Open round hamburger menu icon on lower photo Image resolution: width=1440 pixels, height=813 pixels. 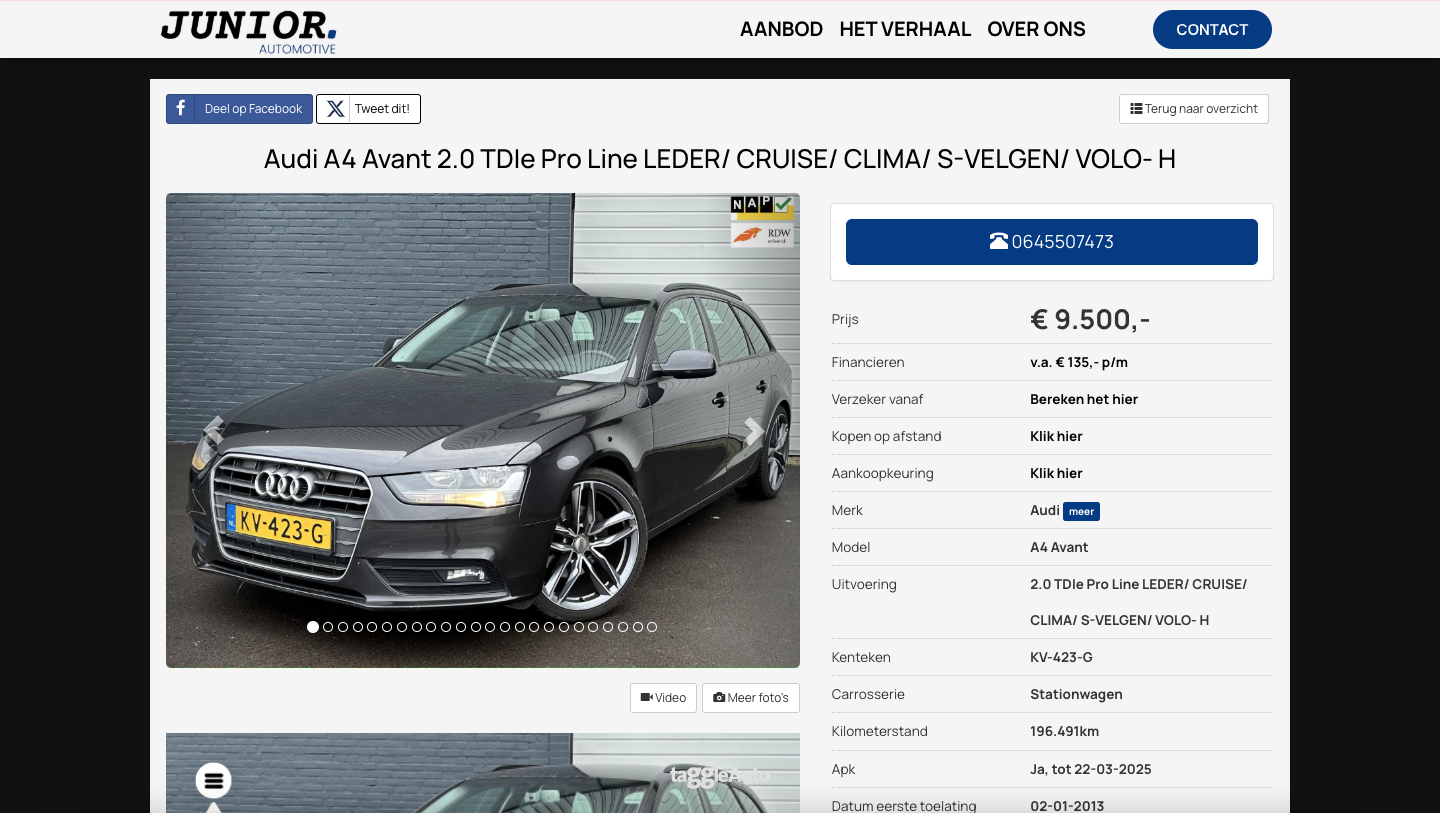[213, 781]
